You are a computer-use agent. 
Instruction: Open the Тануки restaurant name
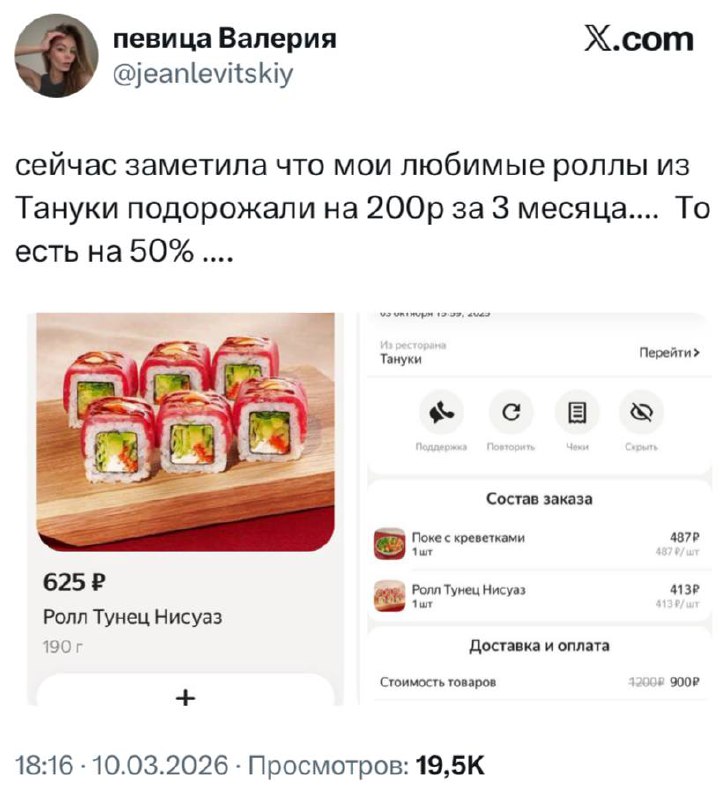pos(401,359)
